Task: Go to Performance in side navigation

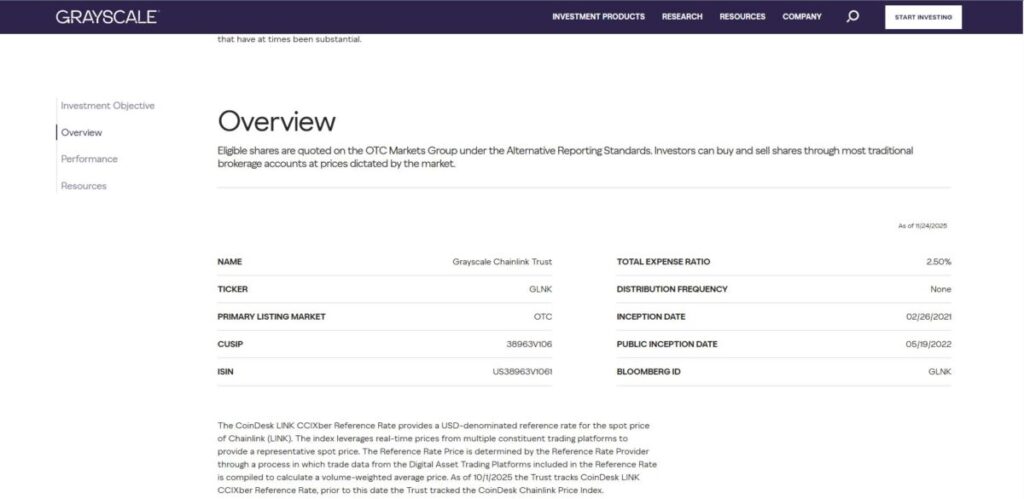Action: pos(89,159)
